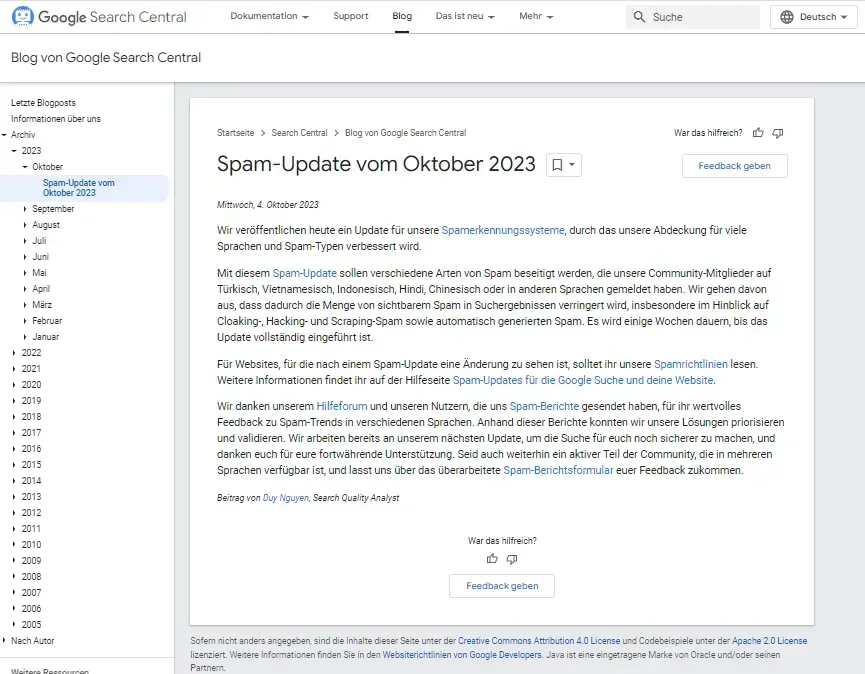Expand the 2020 archive year

coord(14,384)
